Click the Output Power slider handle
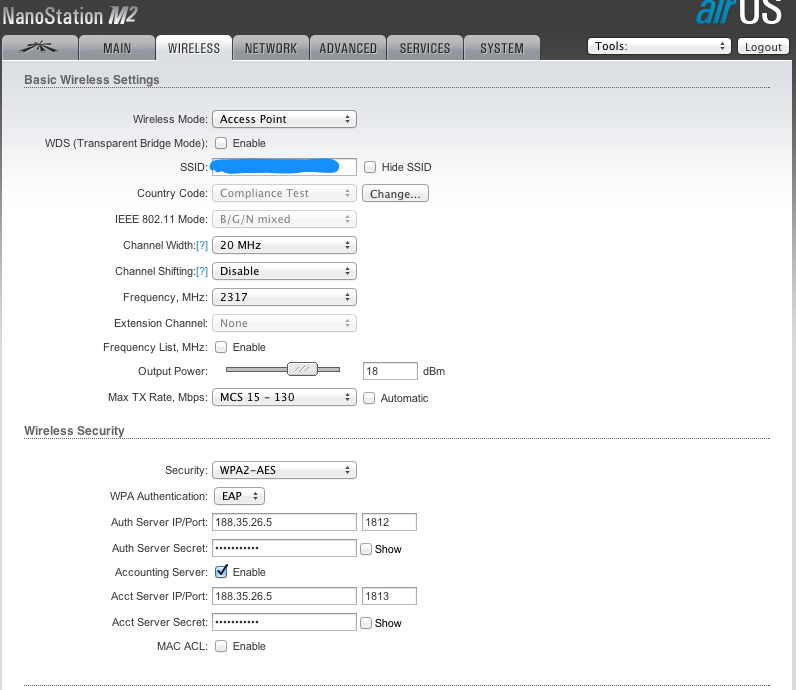 coord(301,369)
